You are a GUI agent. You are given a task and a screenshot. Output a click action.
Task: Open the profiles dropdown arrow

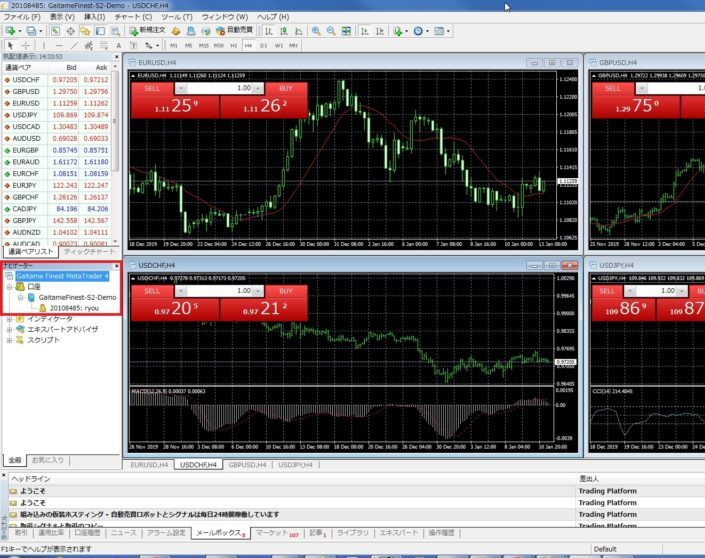pyautogui.click(x=40, y=31)
